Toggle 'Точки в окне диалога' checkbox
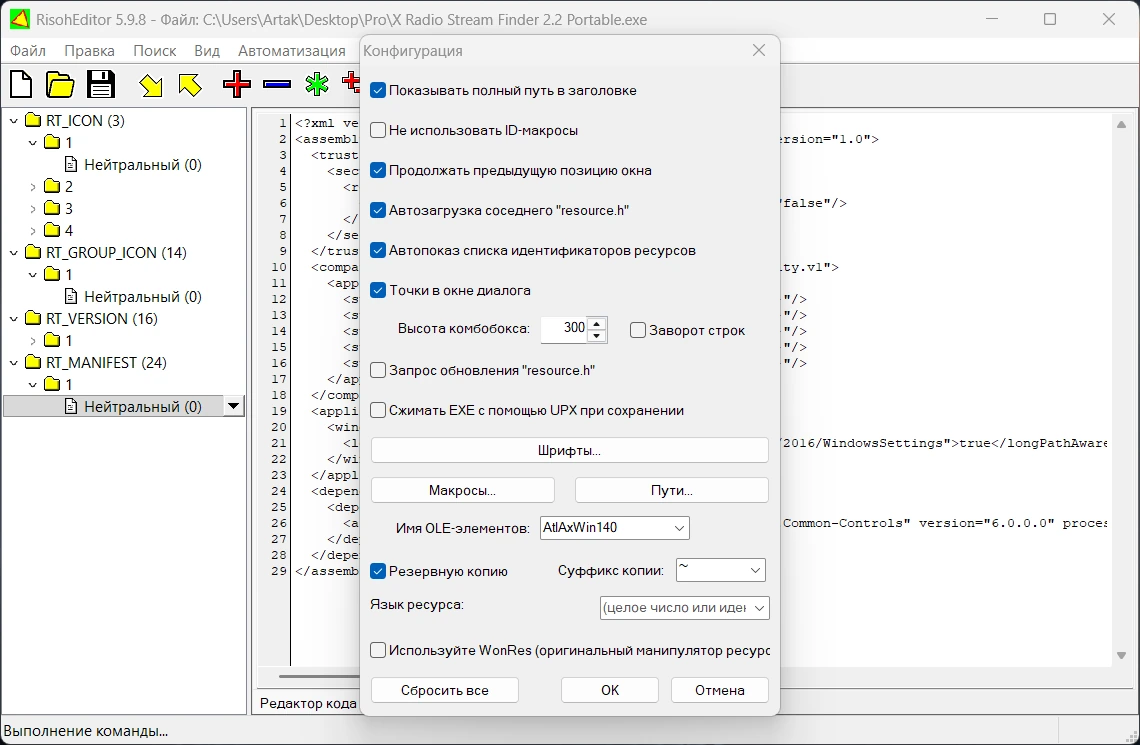The image size is (1140, 745). coord(377,290)
